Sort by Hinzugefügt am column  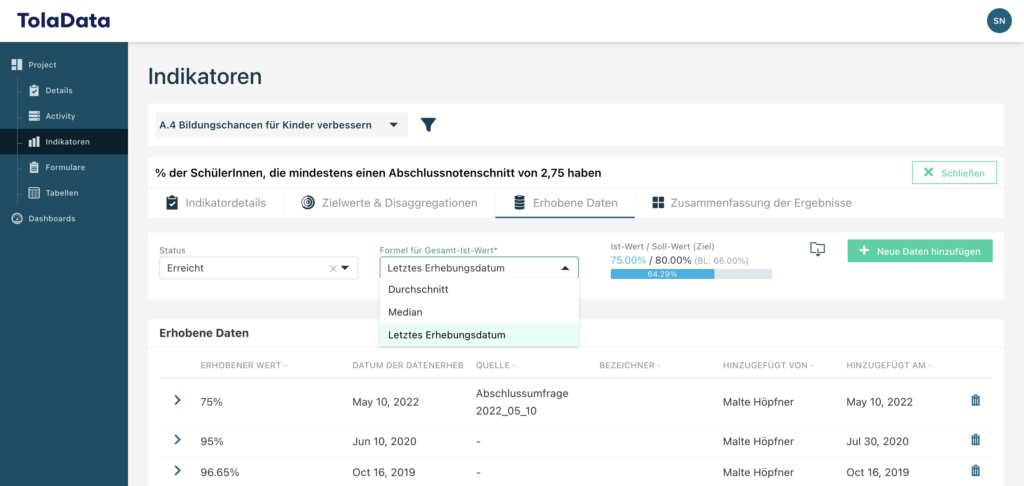[x=889, y=365]
